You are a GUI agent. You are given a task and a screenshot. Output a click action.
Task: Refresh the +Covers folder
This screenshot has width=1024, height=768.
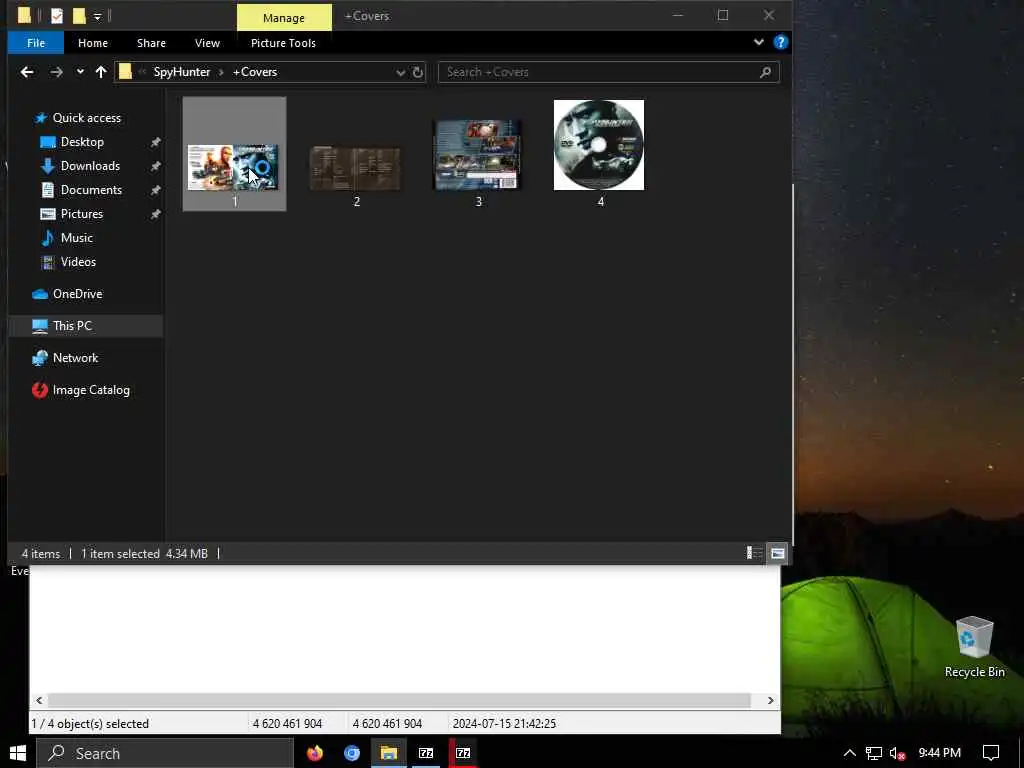pyautogui.click(x=418, y=72)
